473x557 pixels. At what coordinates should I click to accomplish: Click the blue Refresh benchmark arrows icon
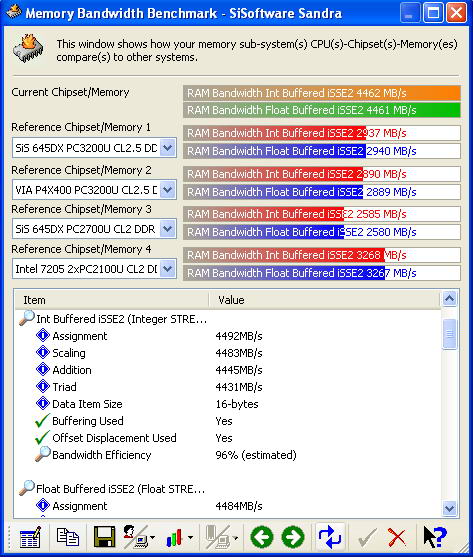point(330,536)
